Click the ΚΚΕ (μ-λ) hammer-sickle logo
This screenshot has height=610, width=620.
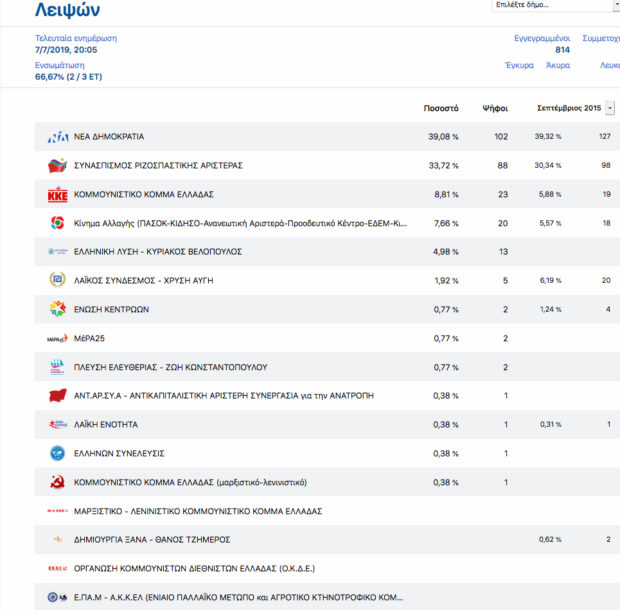pos(57,482)
